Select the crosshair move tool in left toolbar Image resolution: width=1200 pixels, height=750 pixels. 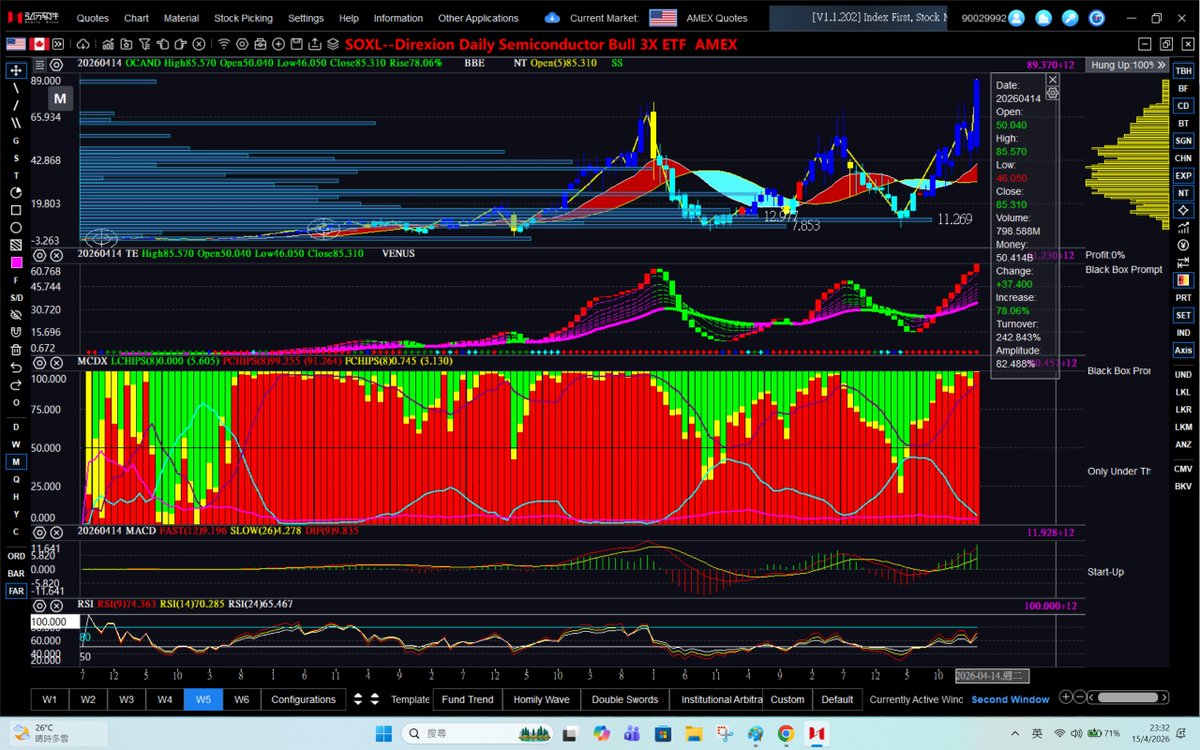16,70
